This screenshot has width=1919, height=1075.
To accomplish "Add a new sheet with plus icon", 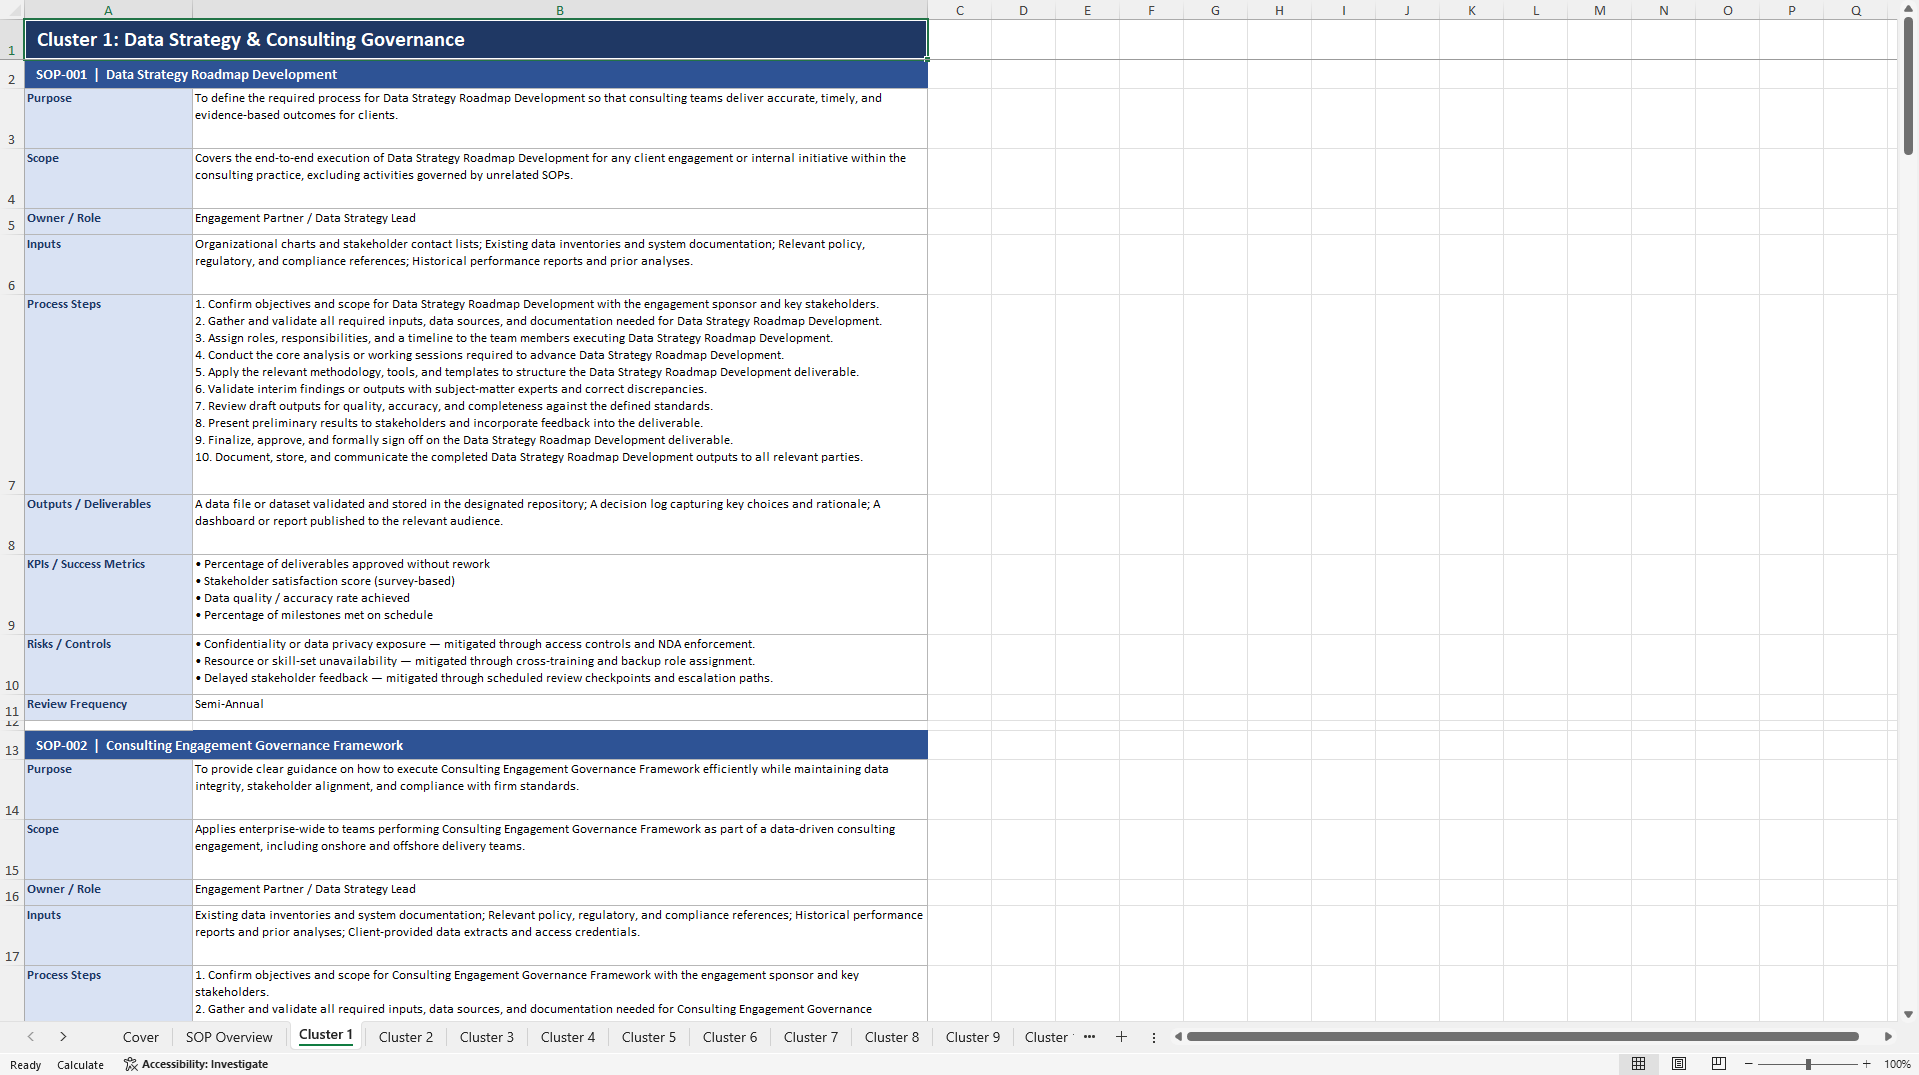I will tap(1121, 1037).
